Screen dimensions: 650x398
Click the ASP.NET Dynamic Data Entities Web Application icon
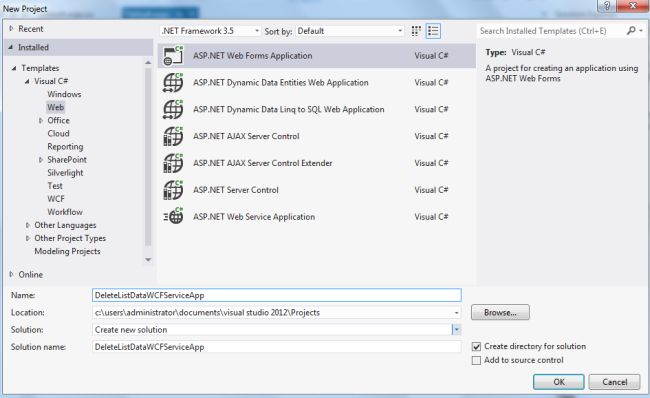[173, 83]
